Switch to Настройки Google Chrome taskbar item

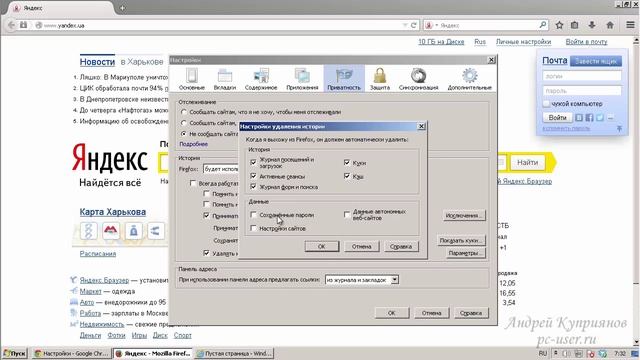point(71,353)
